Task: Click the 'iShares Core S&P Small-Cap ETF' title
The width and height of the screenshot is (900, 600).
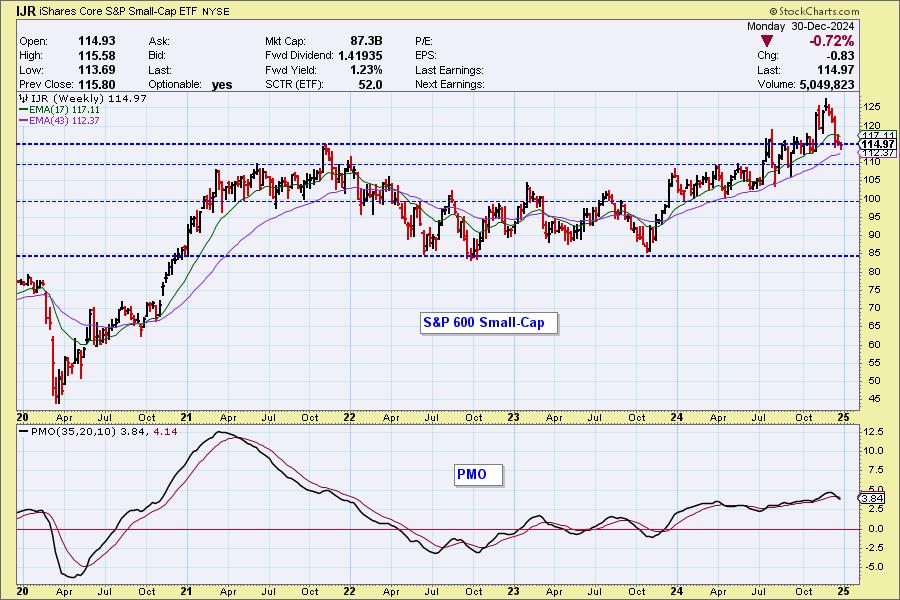Action: [118, 11]
